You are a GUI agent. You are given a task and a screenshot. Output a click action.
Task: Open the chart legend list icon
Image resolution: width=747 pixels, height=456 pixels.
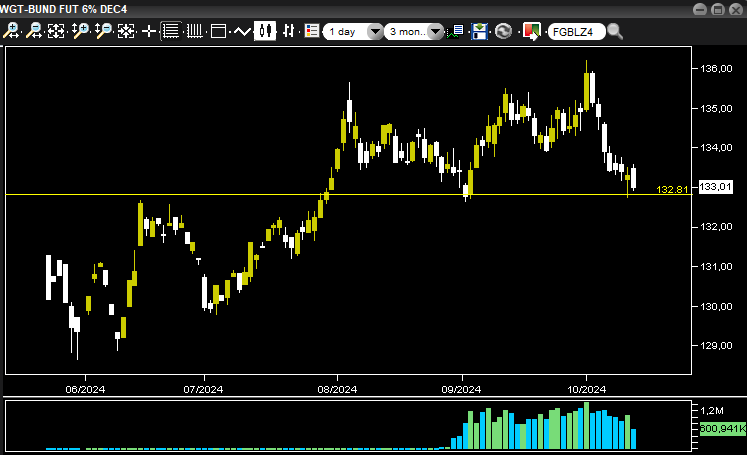tap(312, 31)
